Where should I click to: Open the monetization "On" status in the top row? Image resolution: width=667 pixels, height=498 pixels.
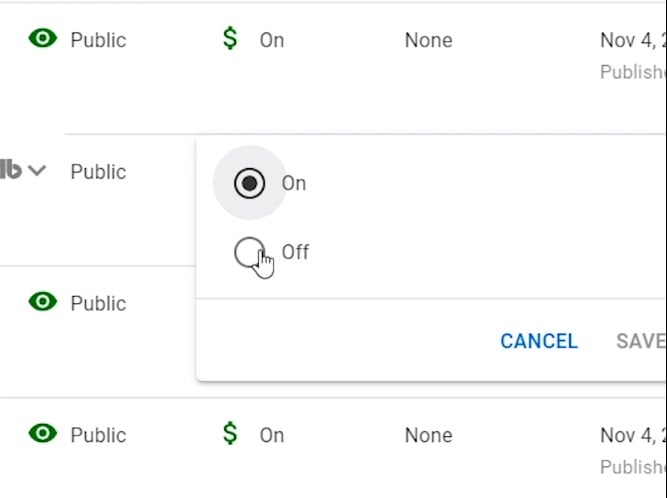[272, 41]
